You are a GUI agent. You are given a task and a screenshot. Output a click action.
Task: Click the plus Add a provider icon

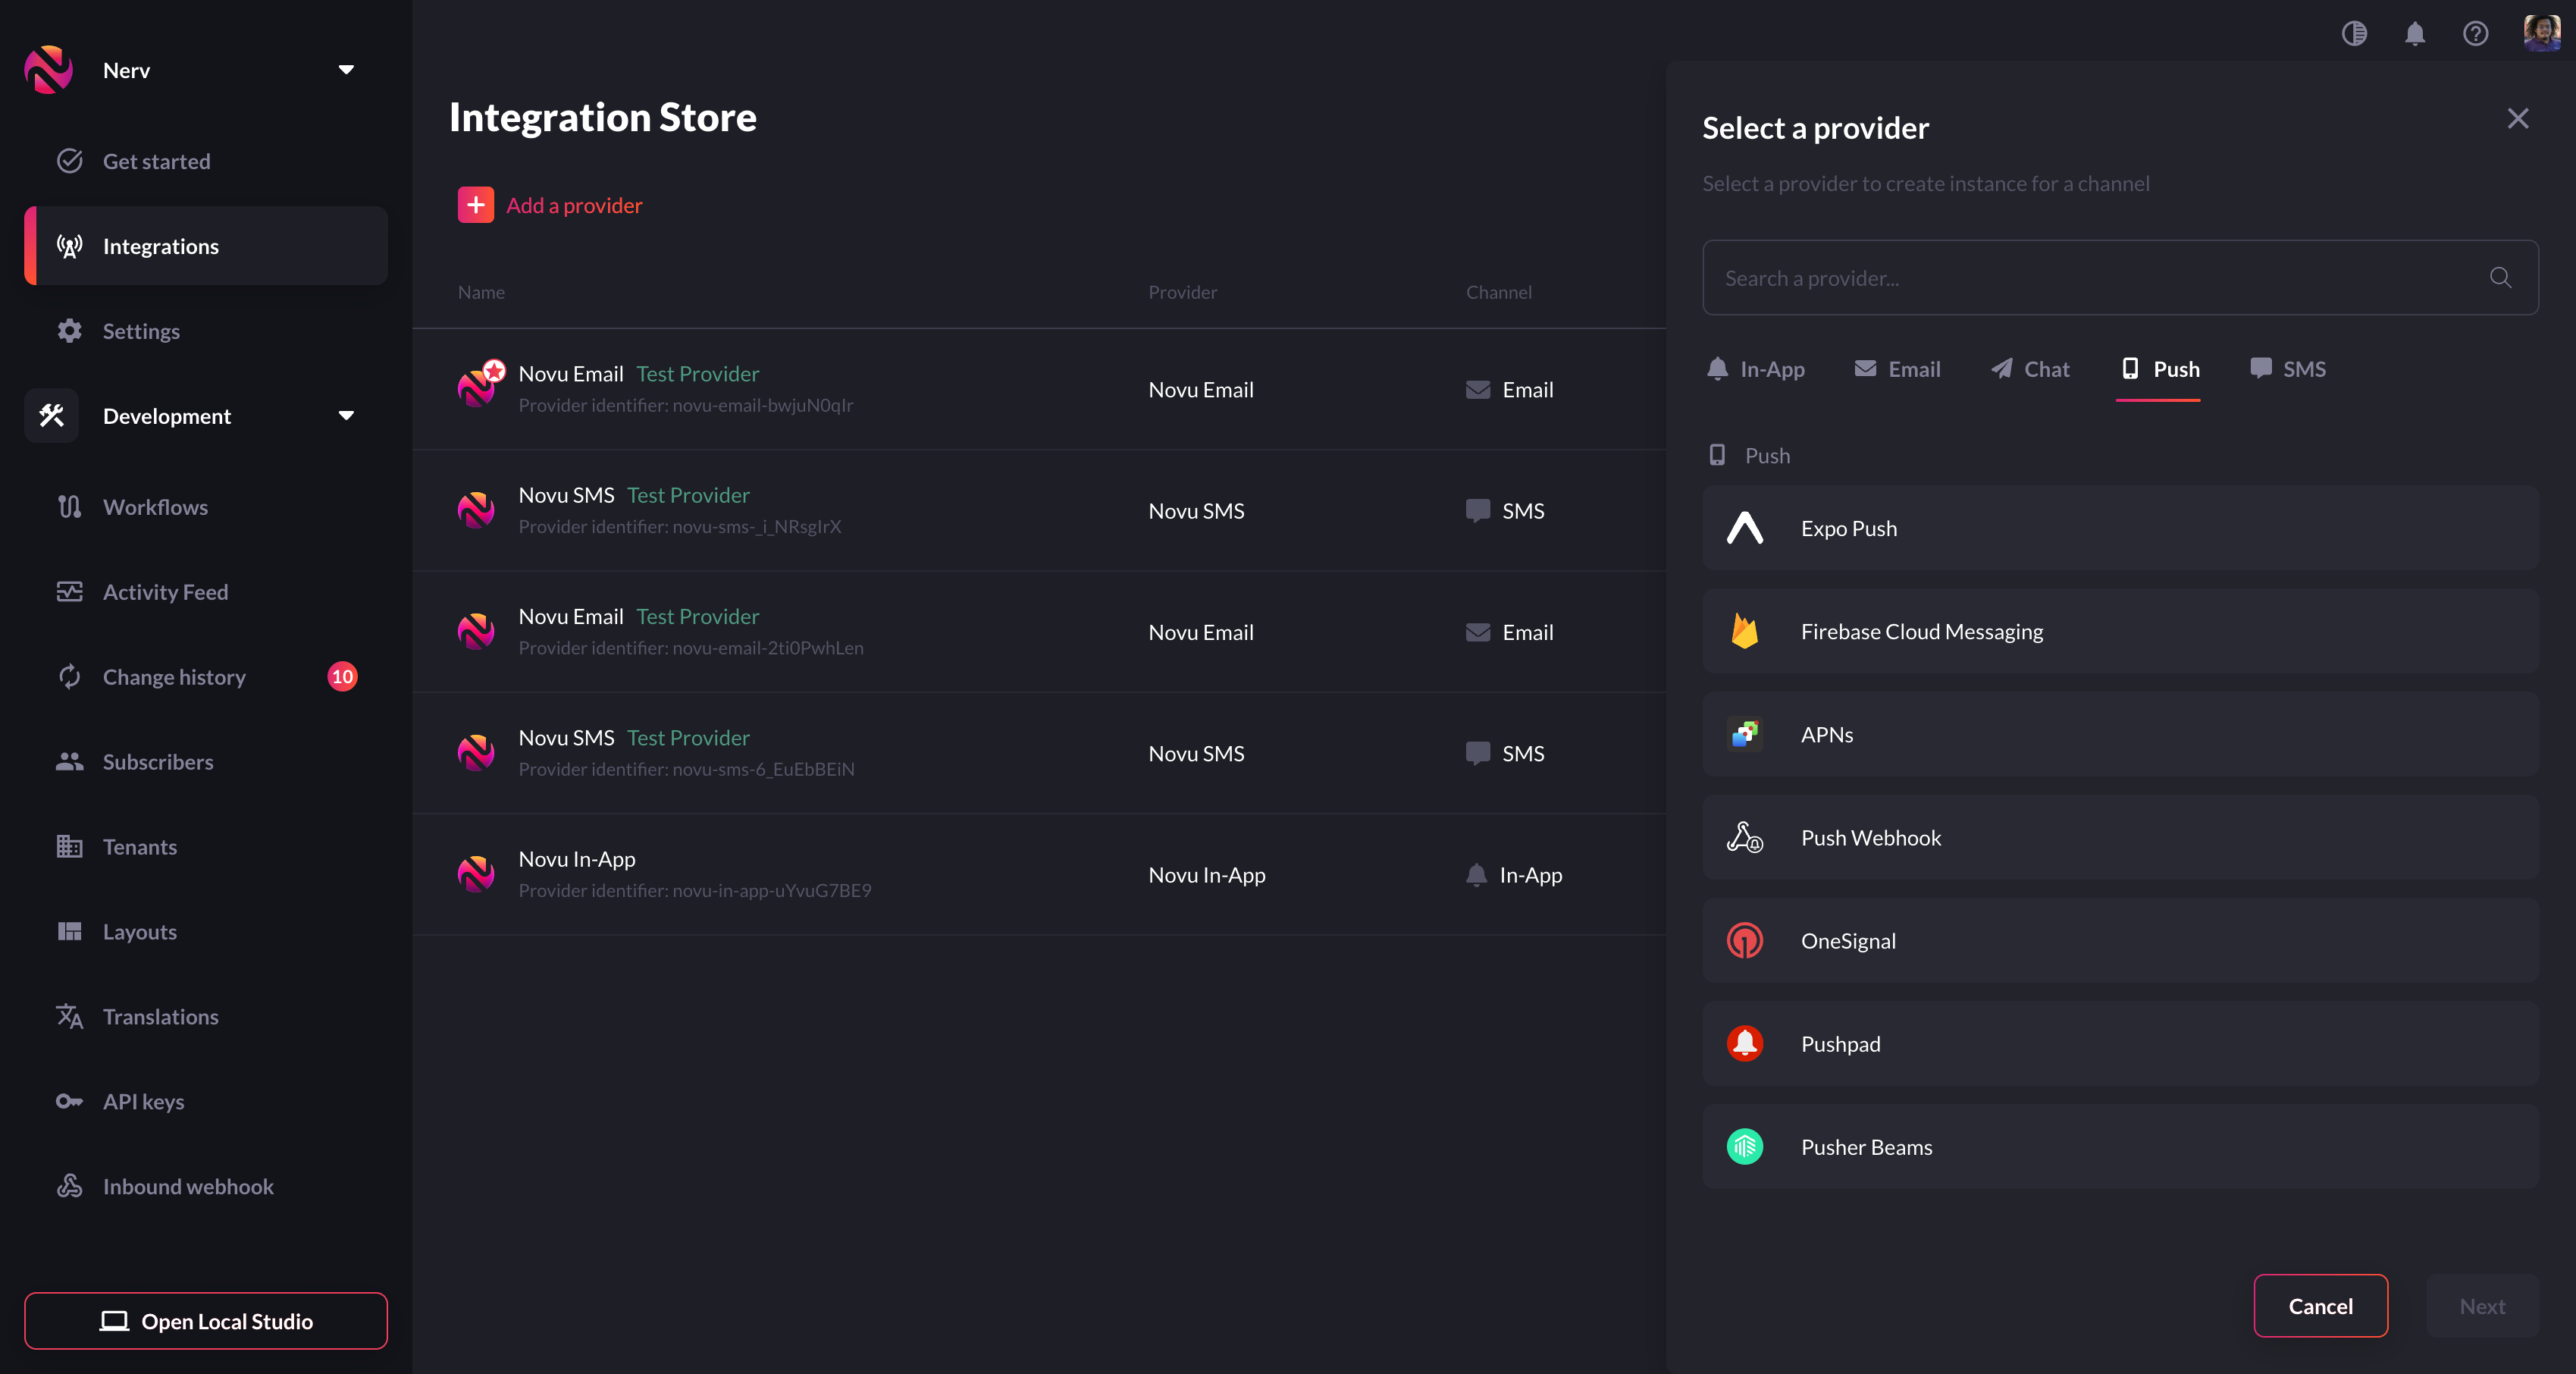pyautogui.click(x=476, y=205)
